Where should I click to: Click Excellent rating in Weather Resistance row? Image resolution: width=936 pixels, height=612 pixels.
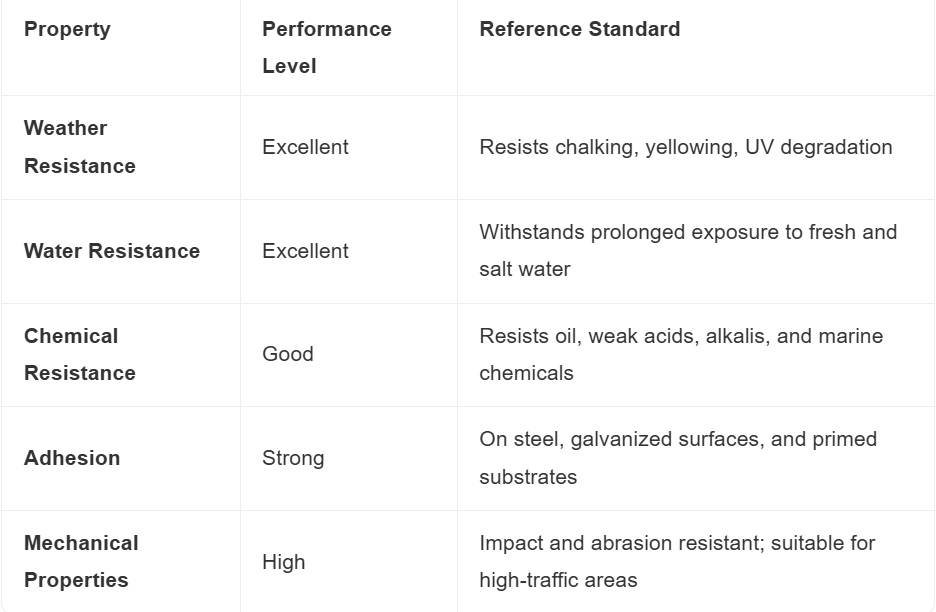(x=305, y=147)
